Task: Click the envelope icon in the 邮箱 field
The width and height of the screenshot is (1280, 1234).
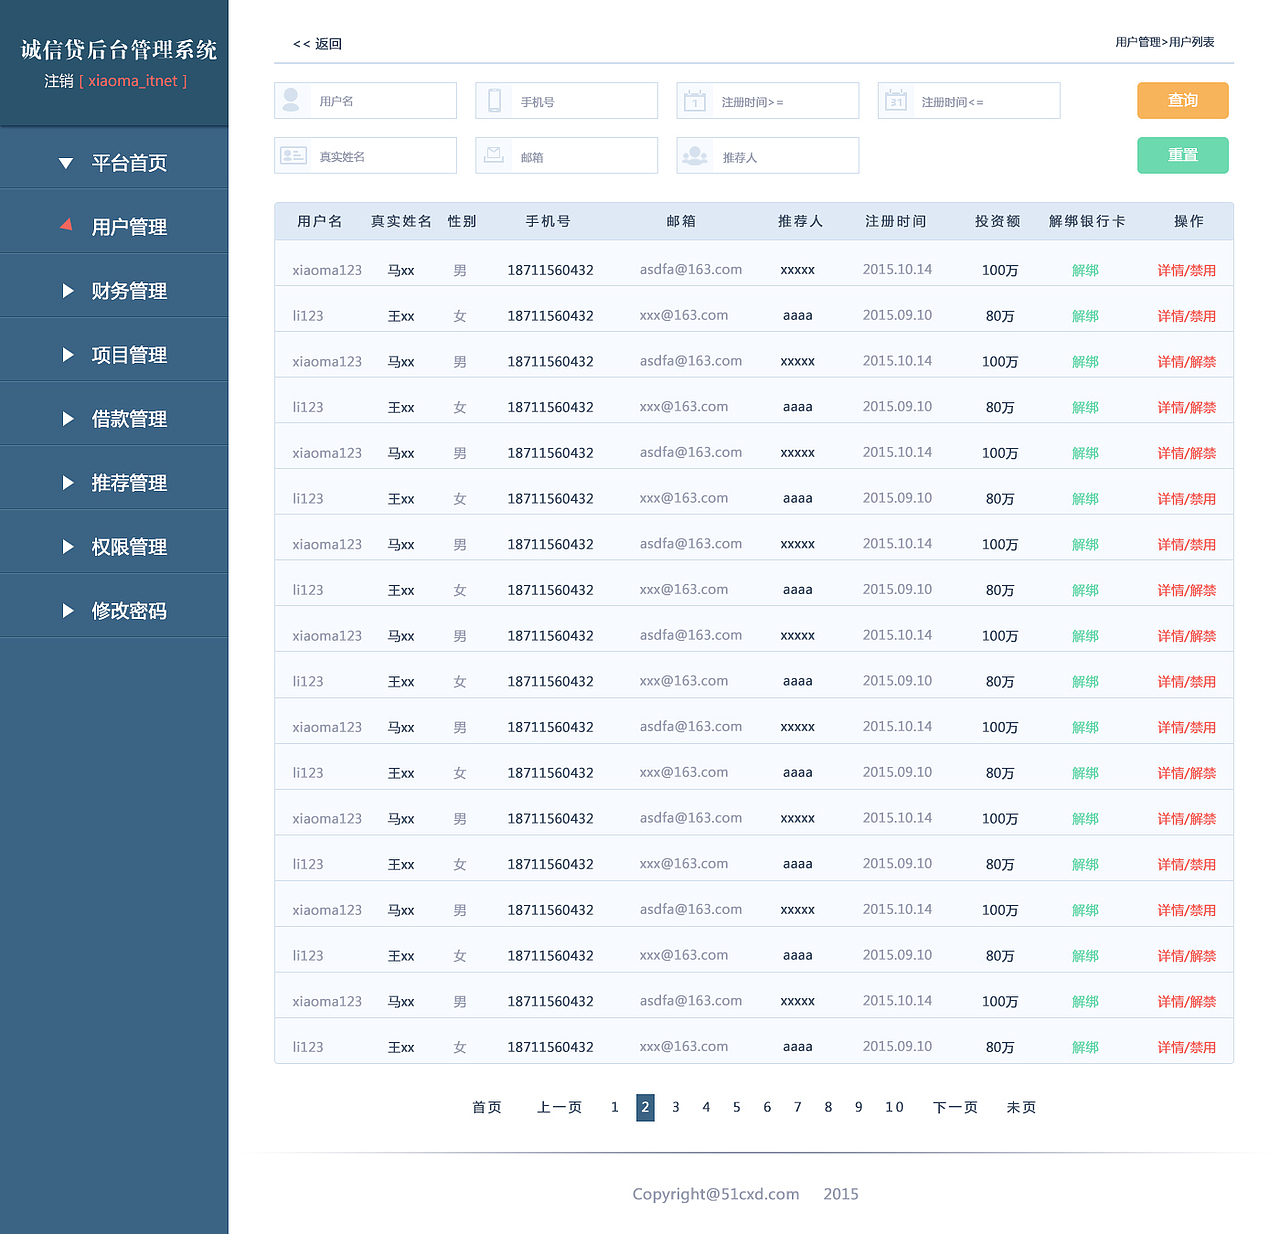Action: [493, 155]
